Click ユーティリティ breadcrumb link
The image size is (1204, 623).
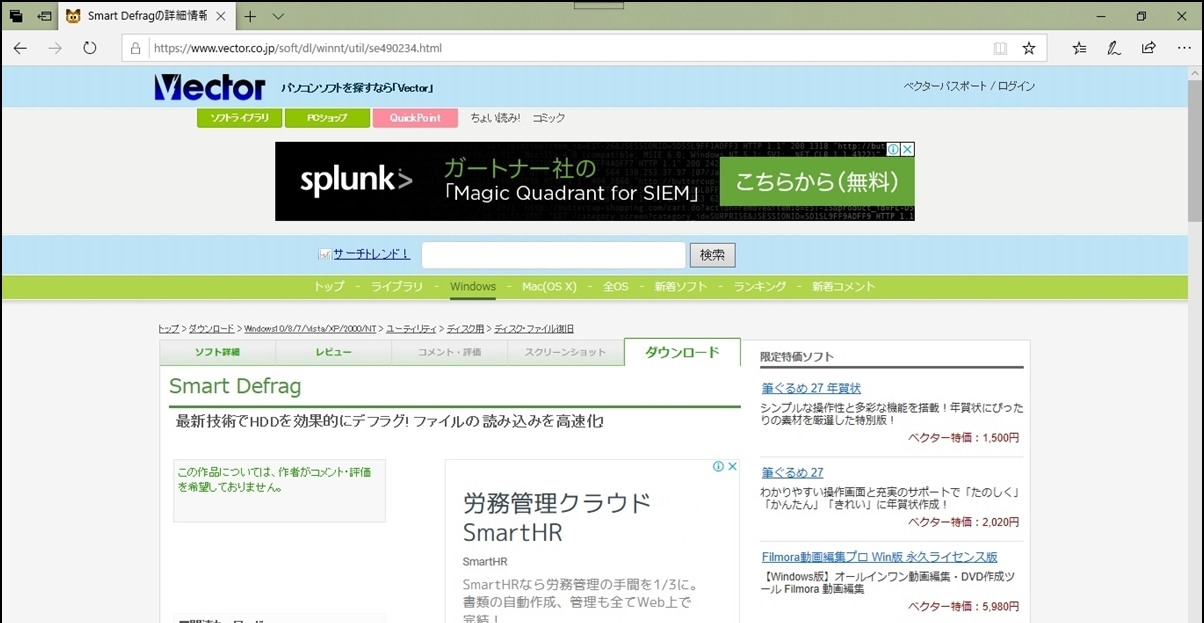coord(411,329)
